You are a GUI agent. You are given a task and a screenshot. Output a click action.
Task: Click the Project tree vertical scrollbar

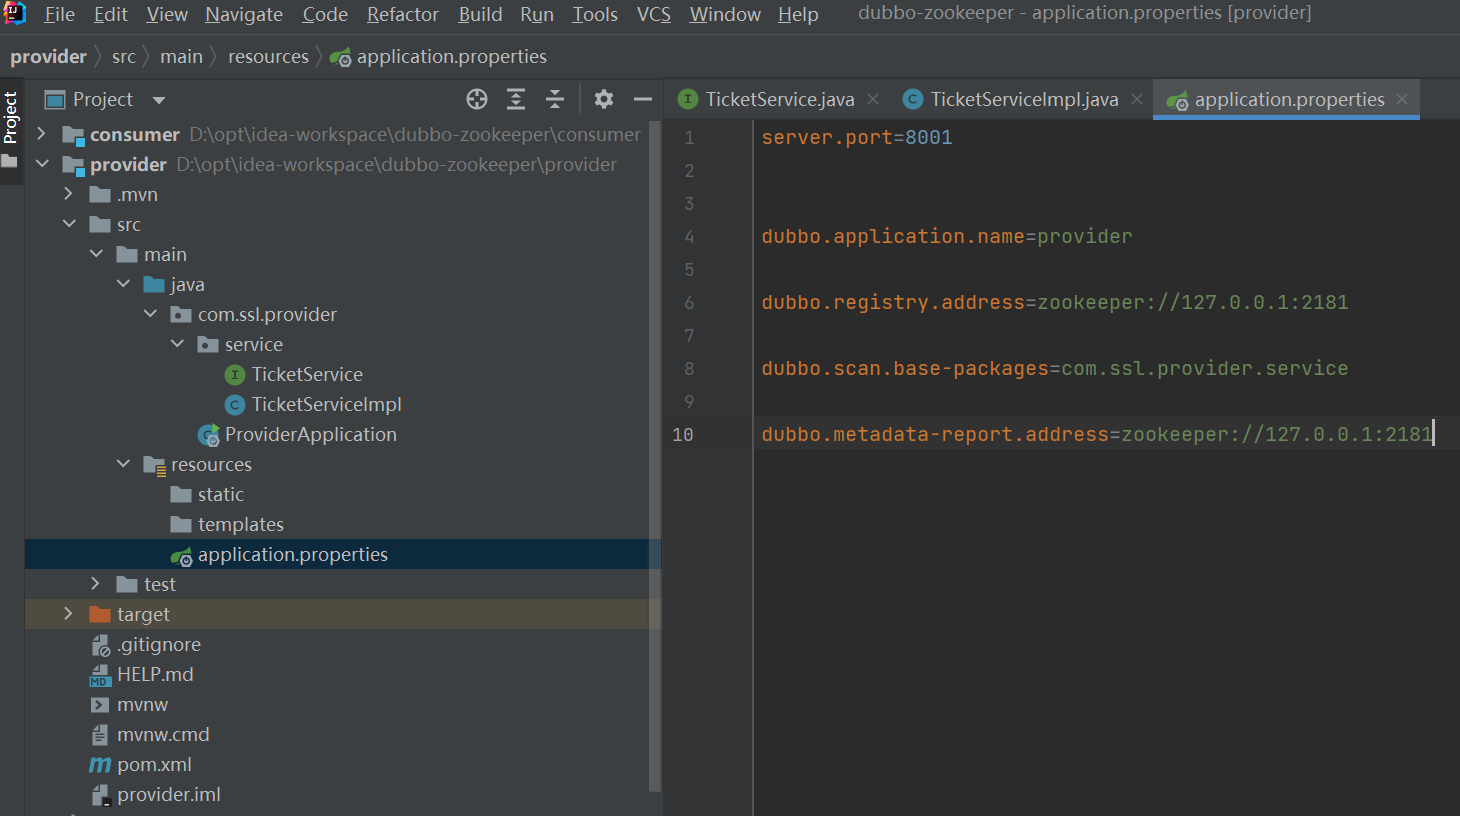655,455
